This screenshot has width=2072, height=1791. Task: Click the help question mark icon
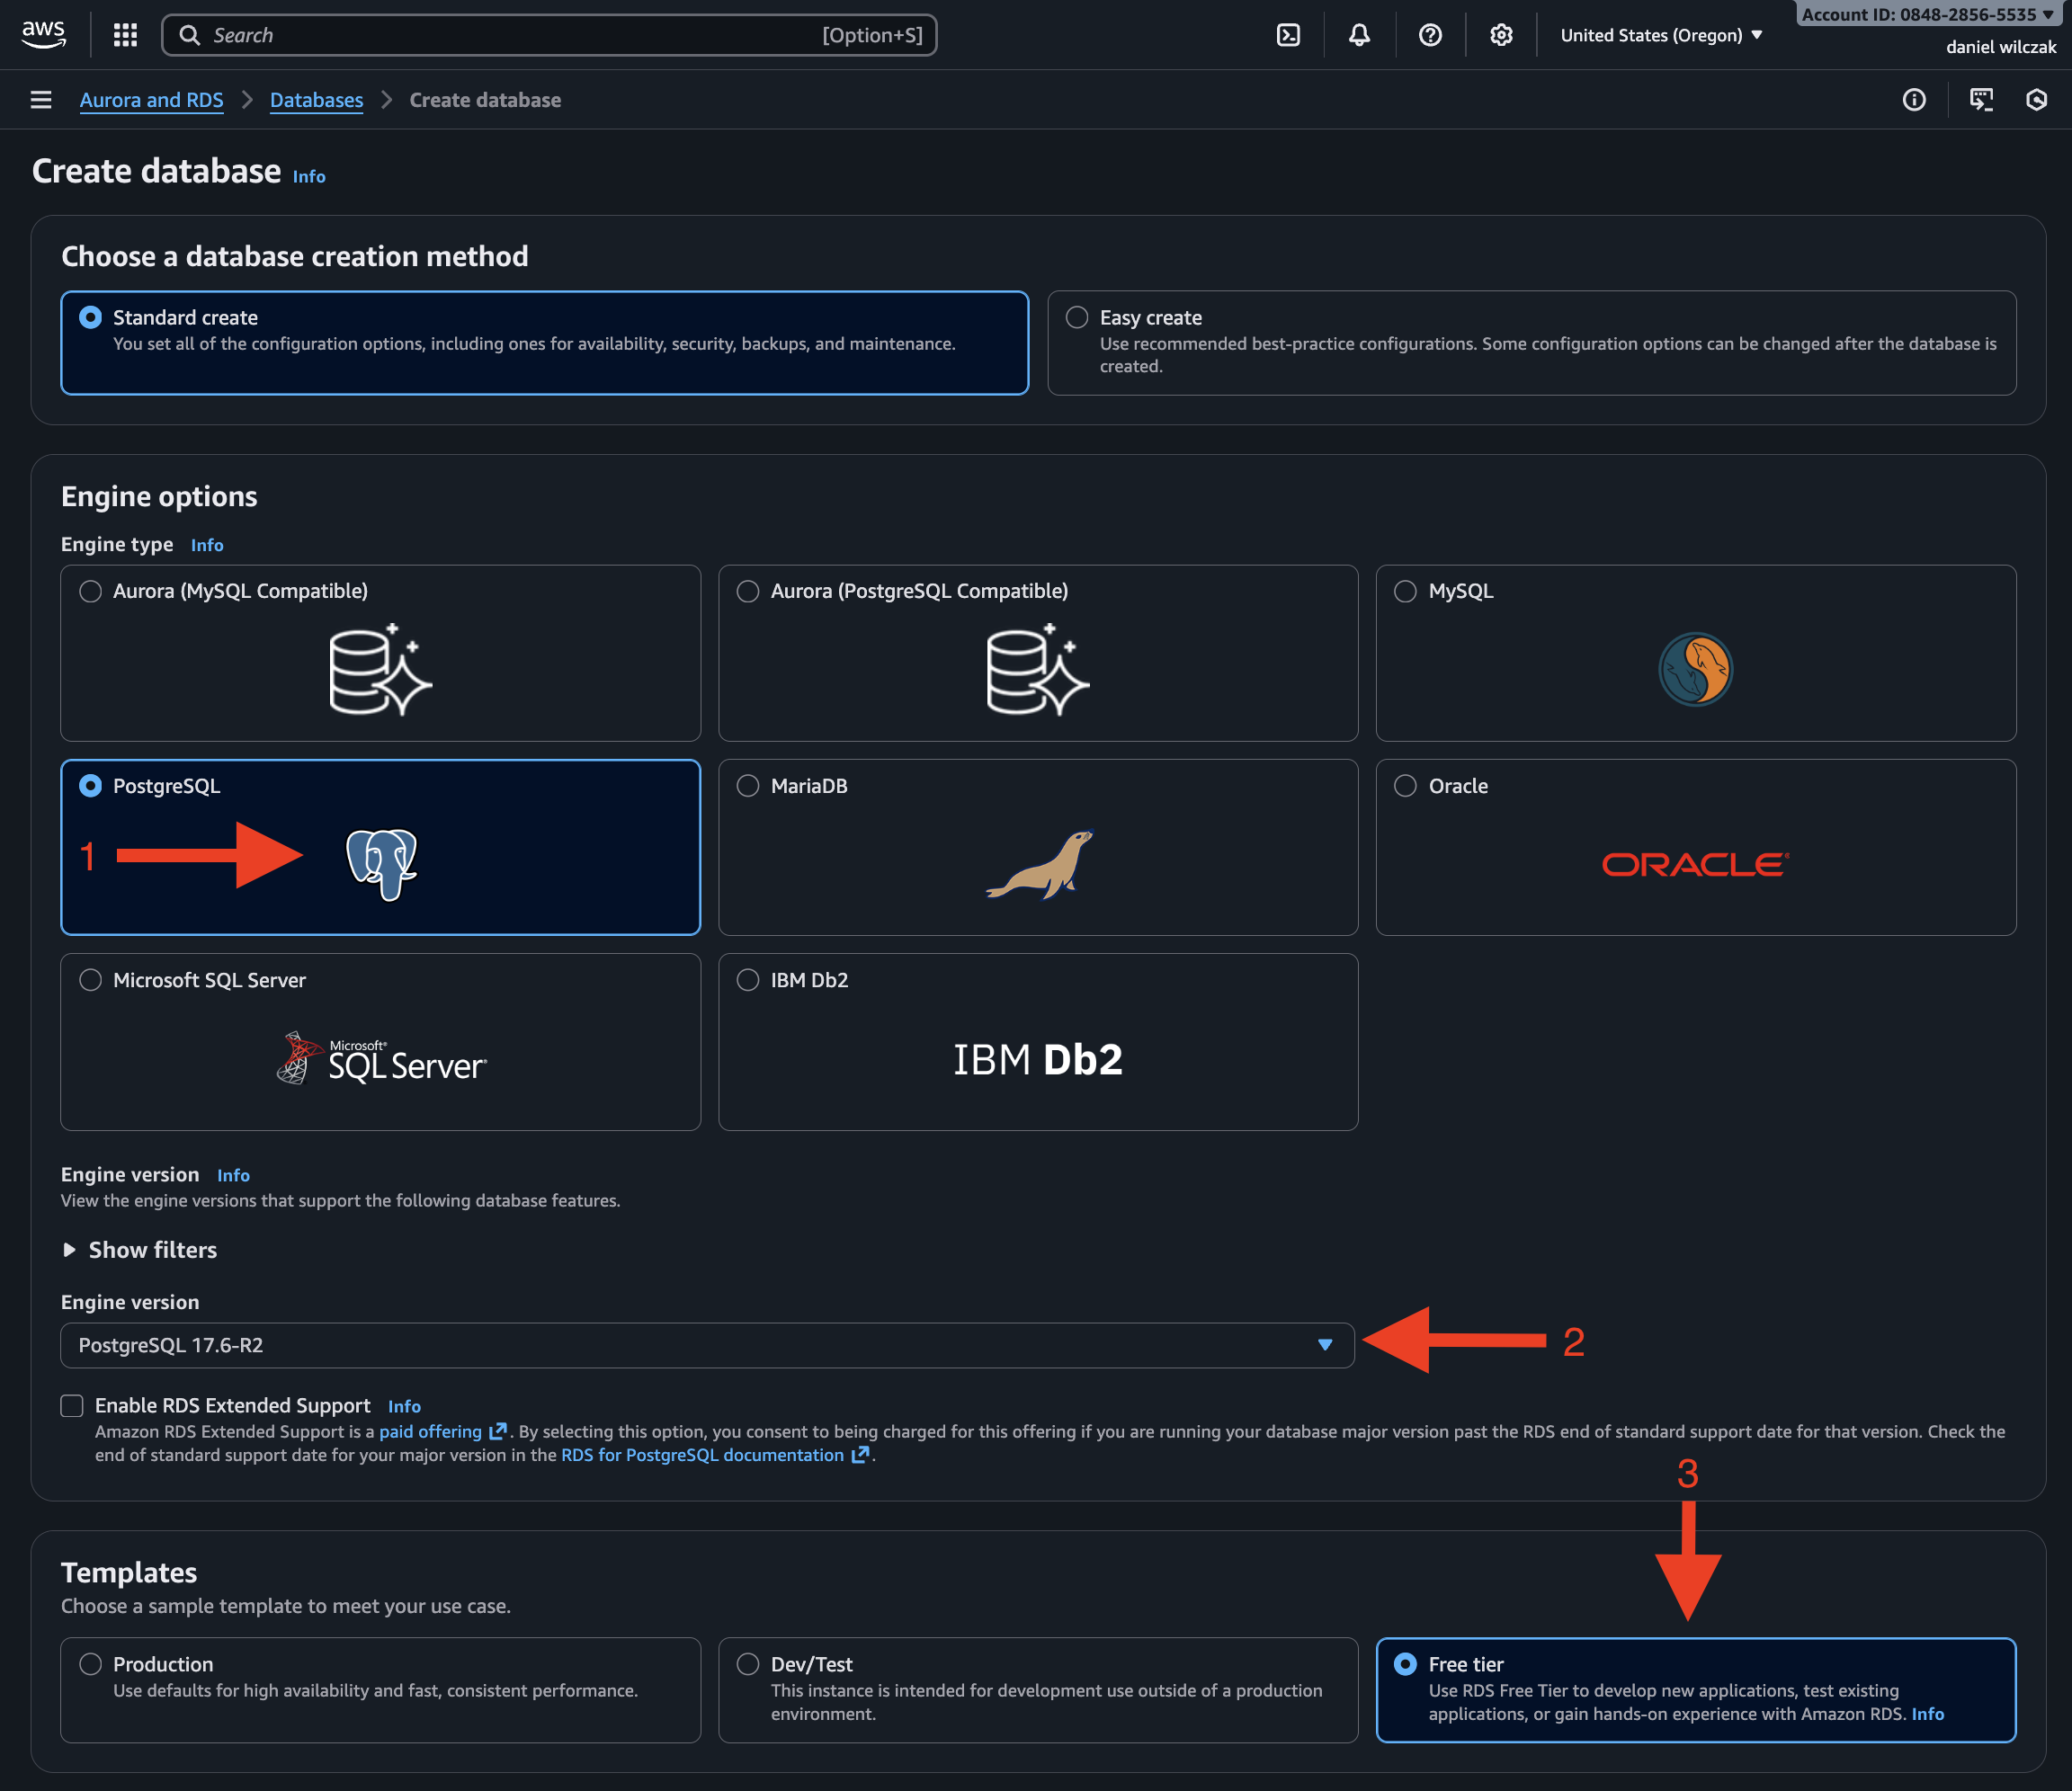(x=1430, y=35)
